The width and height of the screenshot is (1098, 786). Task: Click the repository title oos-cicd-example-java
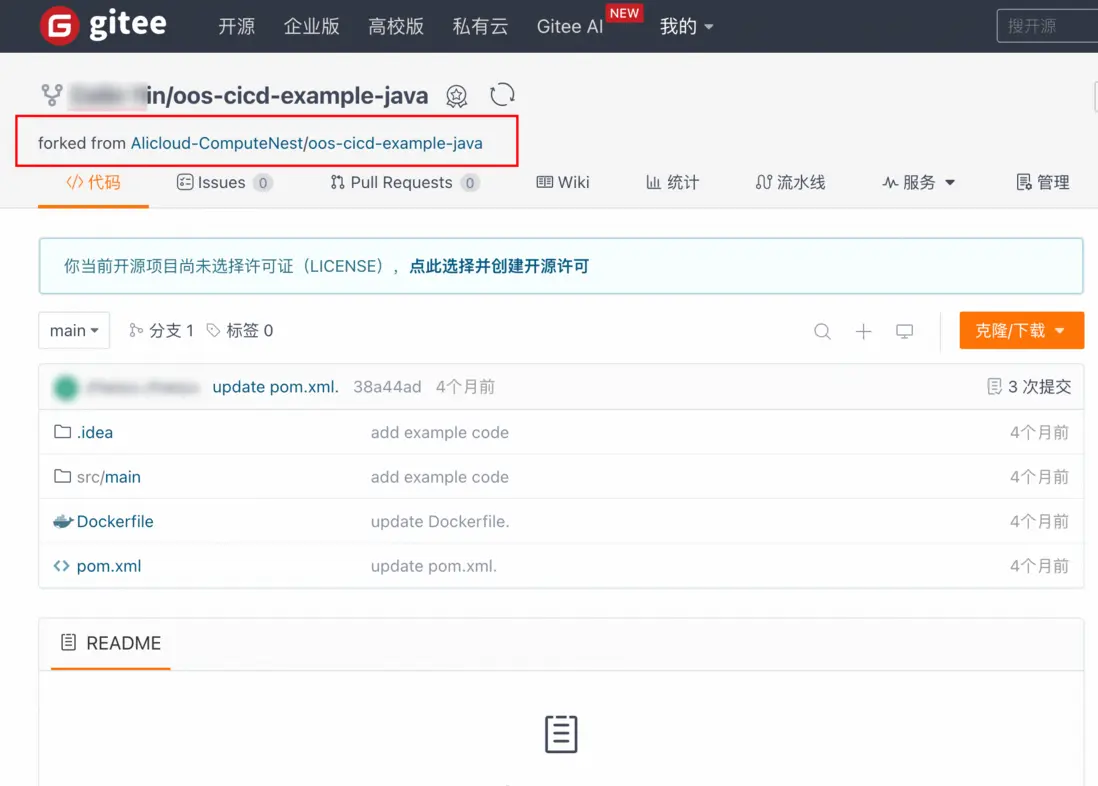click(x=300, y=95)
